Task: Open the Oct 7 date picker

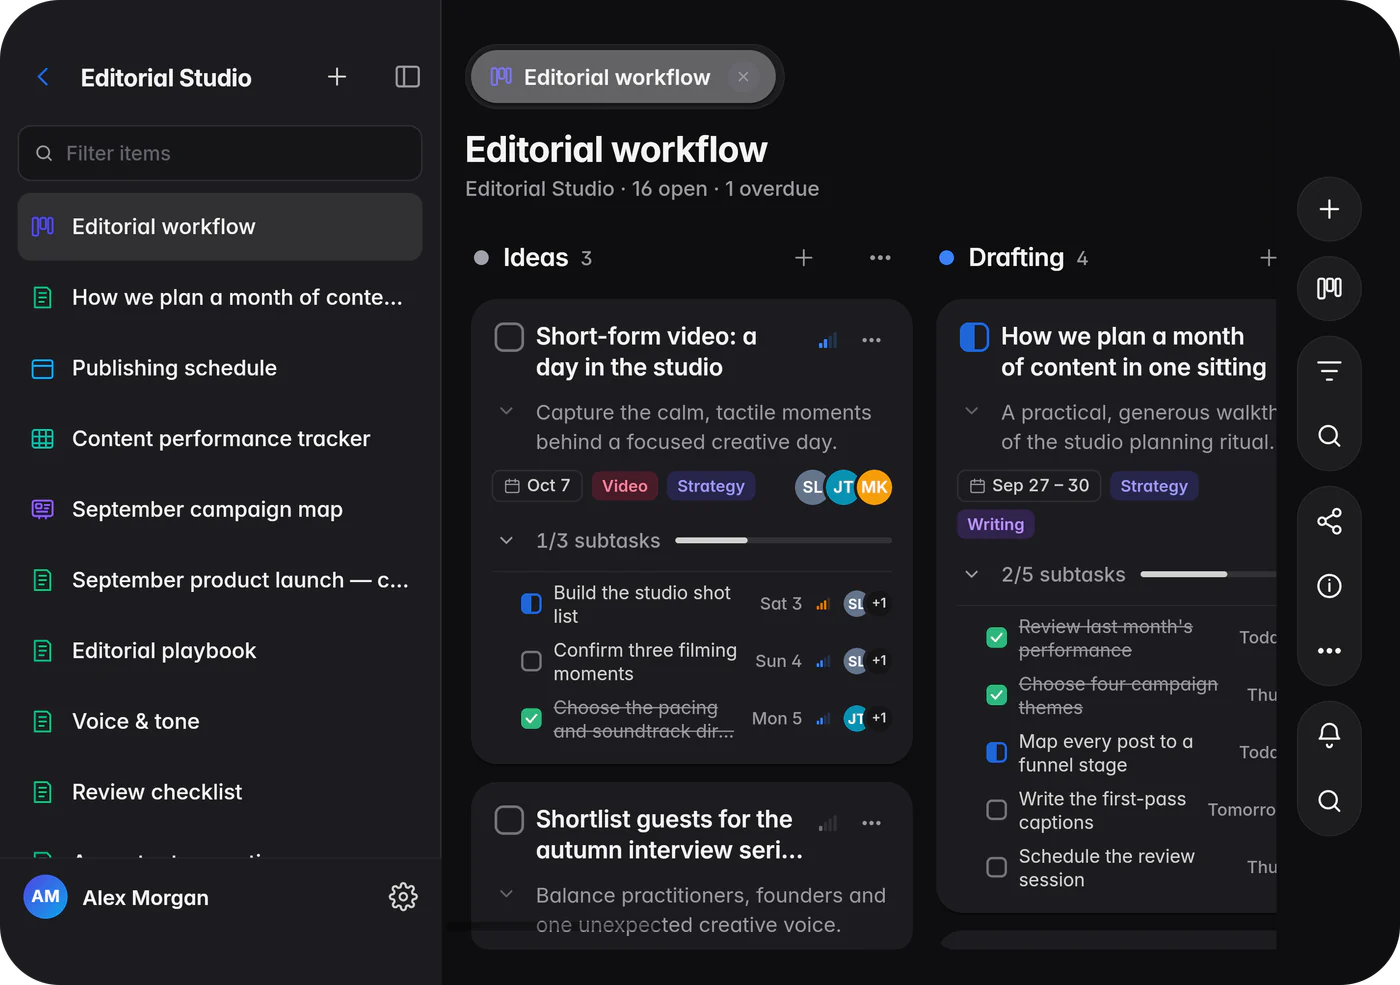Action: pos(537,486)
